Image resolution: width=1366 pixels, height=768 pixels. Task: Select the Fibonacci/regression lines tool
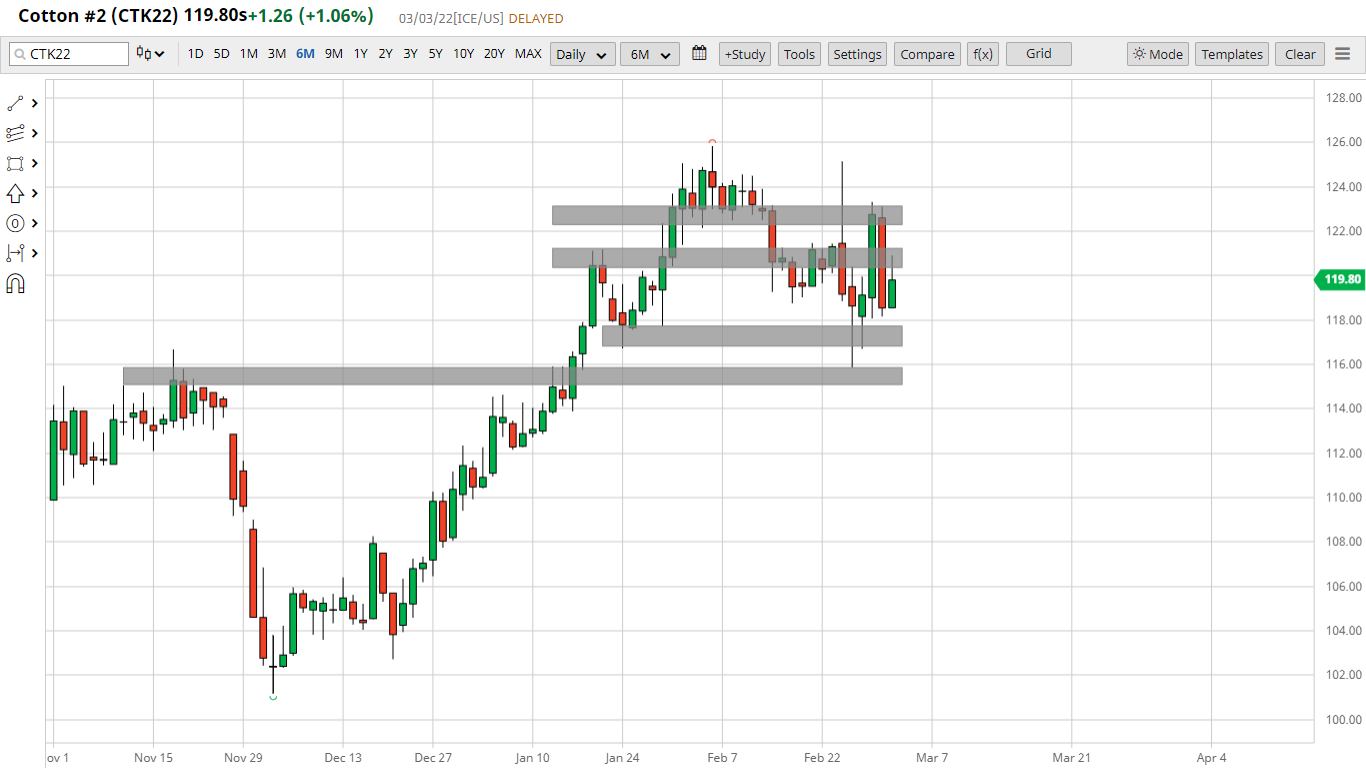(15, 133)
